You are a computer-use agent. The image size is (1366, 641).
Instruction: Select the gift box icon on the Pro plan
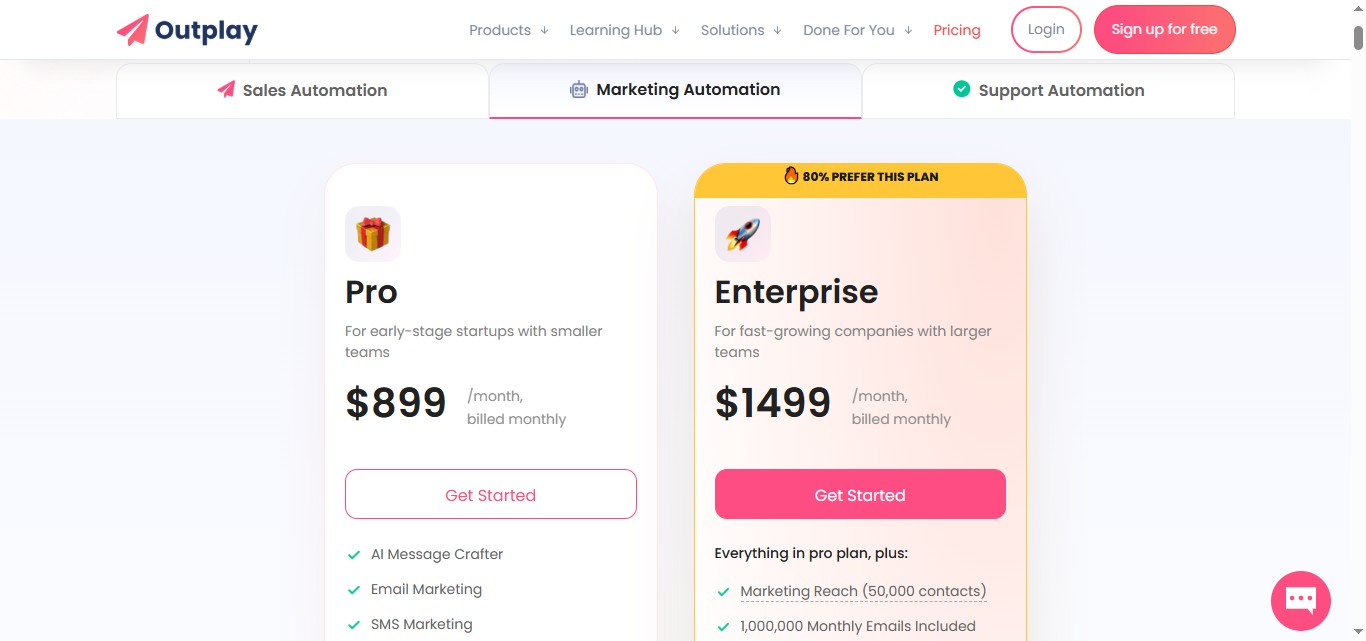point(372,233)
